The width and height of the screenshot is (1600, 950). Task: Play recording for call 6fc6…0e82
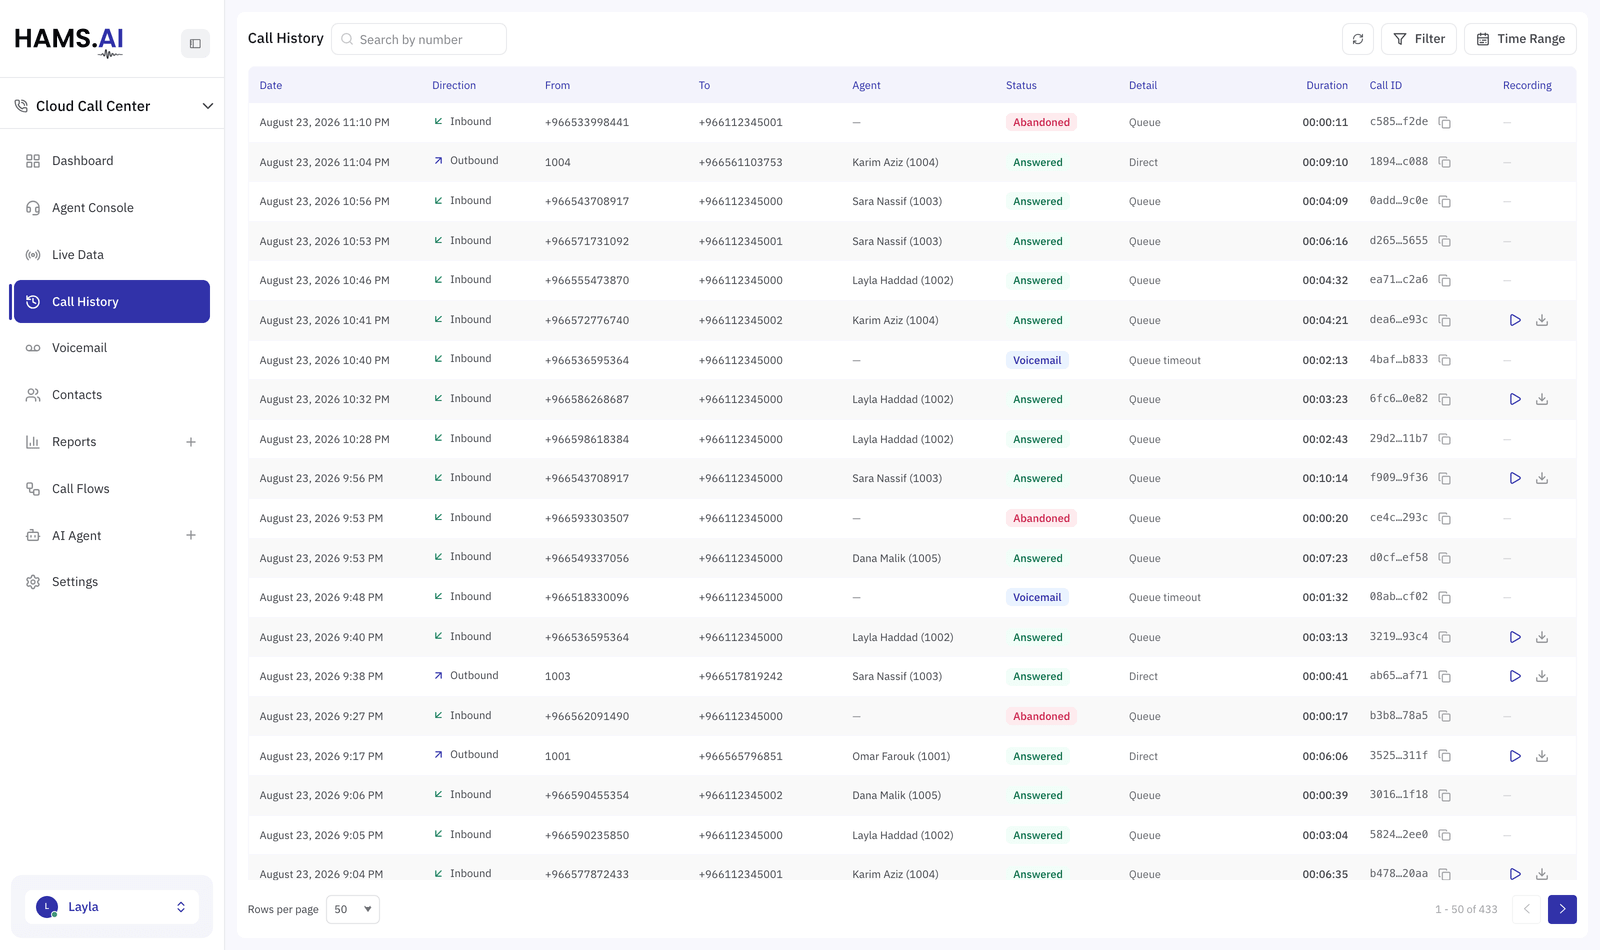(x=1515, y=399)
